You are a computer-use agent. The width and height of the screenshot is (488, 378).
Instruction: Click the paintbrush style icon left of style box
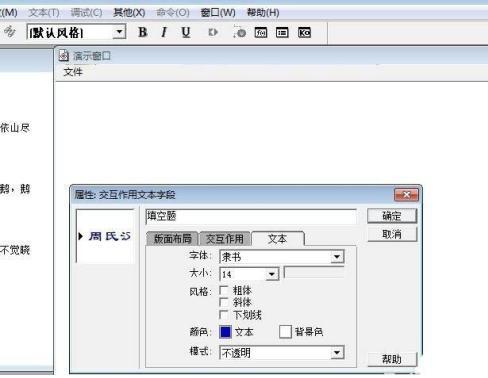click(x=10, y=32)
